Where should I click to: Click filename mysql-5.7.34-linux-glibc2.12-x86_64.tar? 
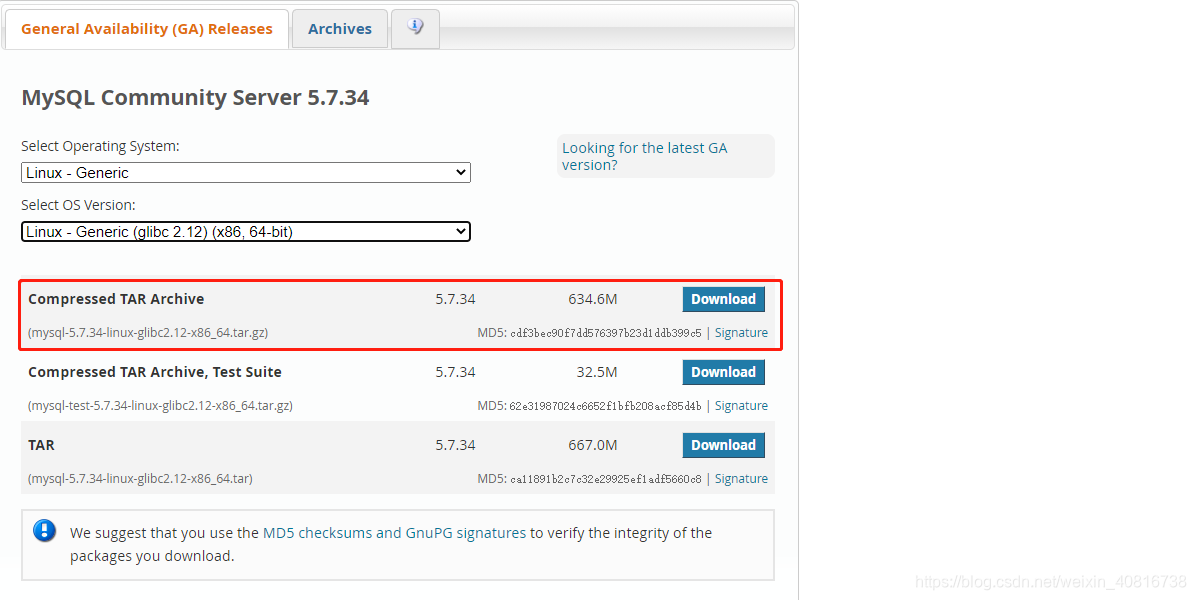click(x=140, y=479)
